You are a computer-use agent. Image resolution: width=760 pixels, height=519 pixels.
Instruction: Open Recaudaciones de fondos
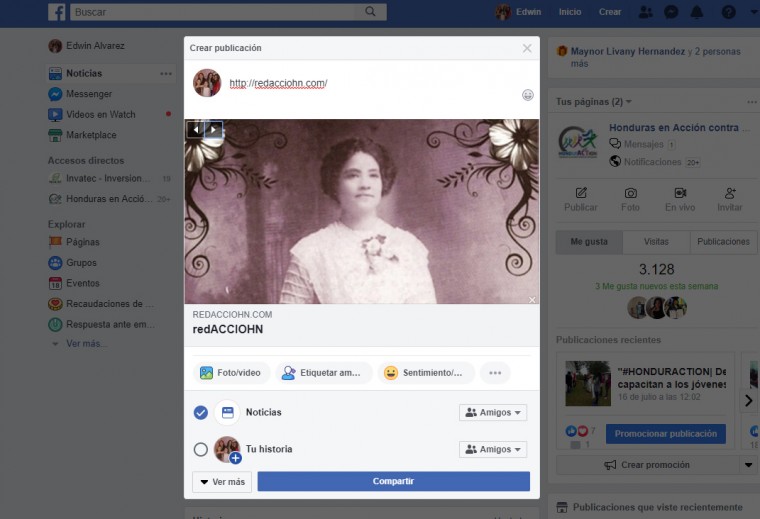tap(101, 304)
